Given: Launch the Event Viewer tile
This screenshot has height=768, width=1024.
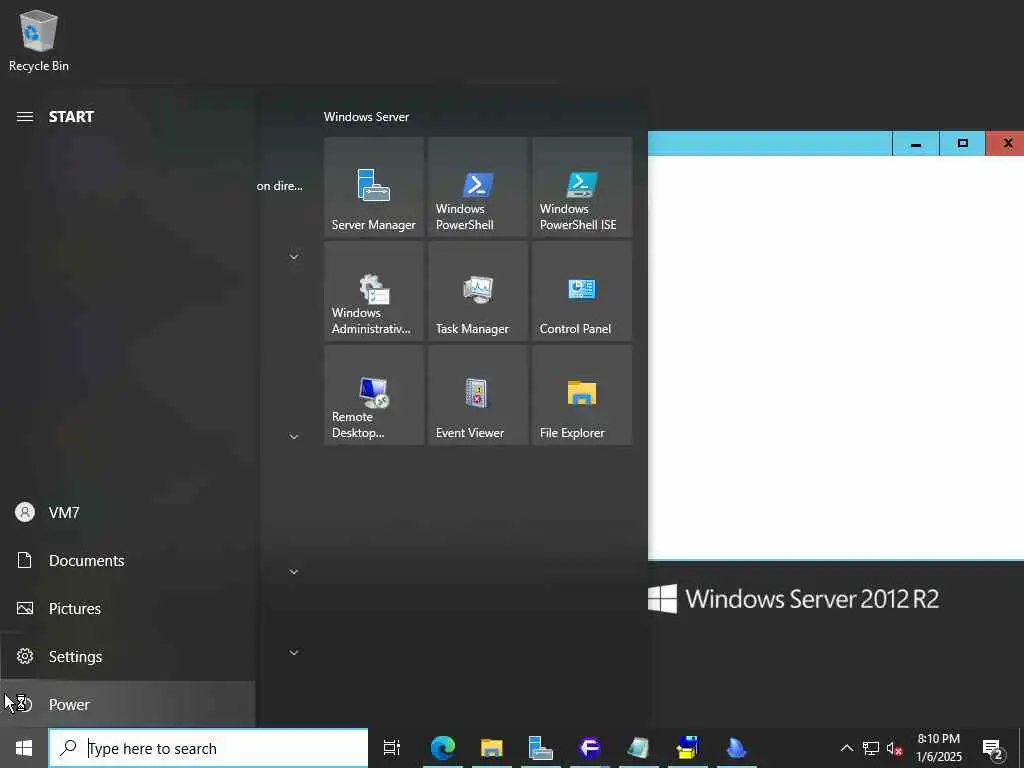Looking at the screenshot, I should click(478, 395).
